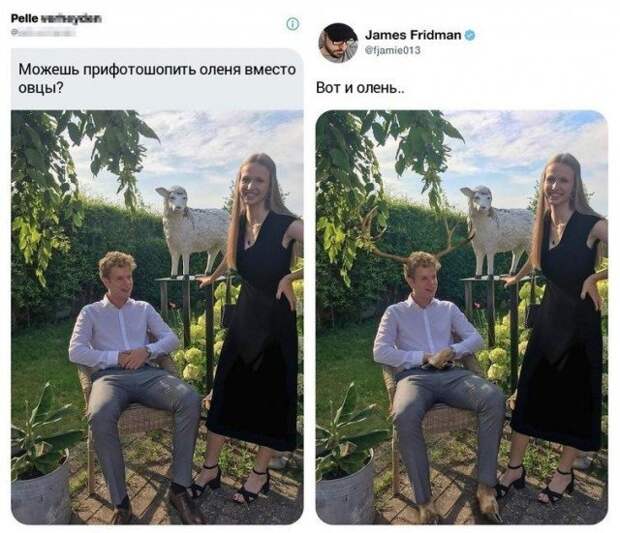The image size is (620, 533).
Task: Open James Fridman's profile avatar
Action: click(x=338, y=43)
